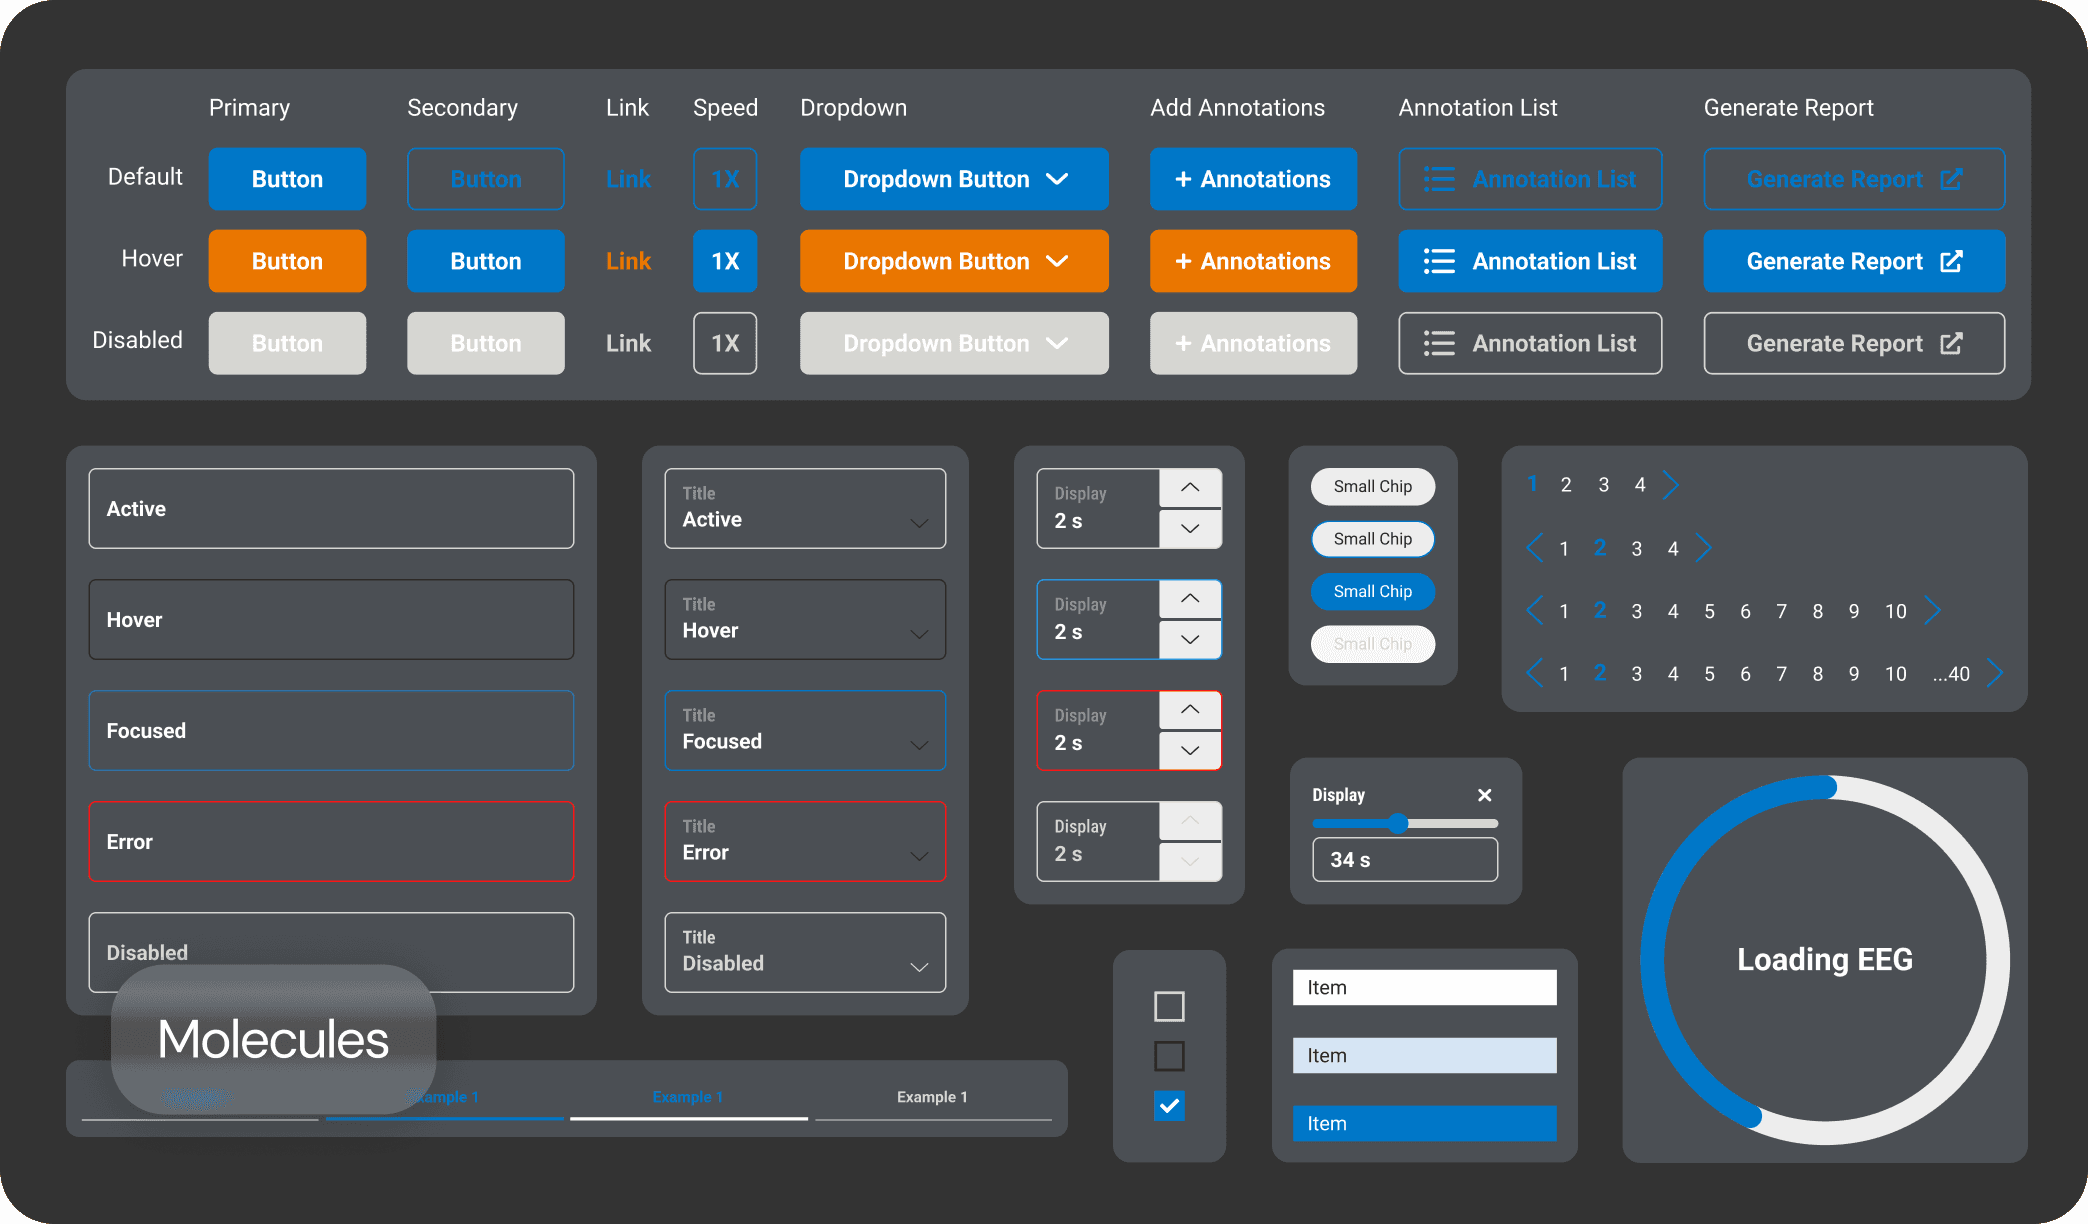This screenshot has height=1224, width=2088.
Task: Click the previous-page chevron in the pagination row ending with ...40
Action: 1535,673
